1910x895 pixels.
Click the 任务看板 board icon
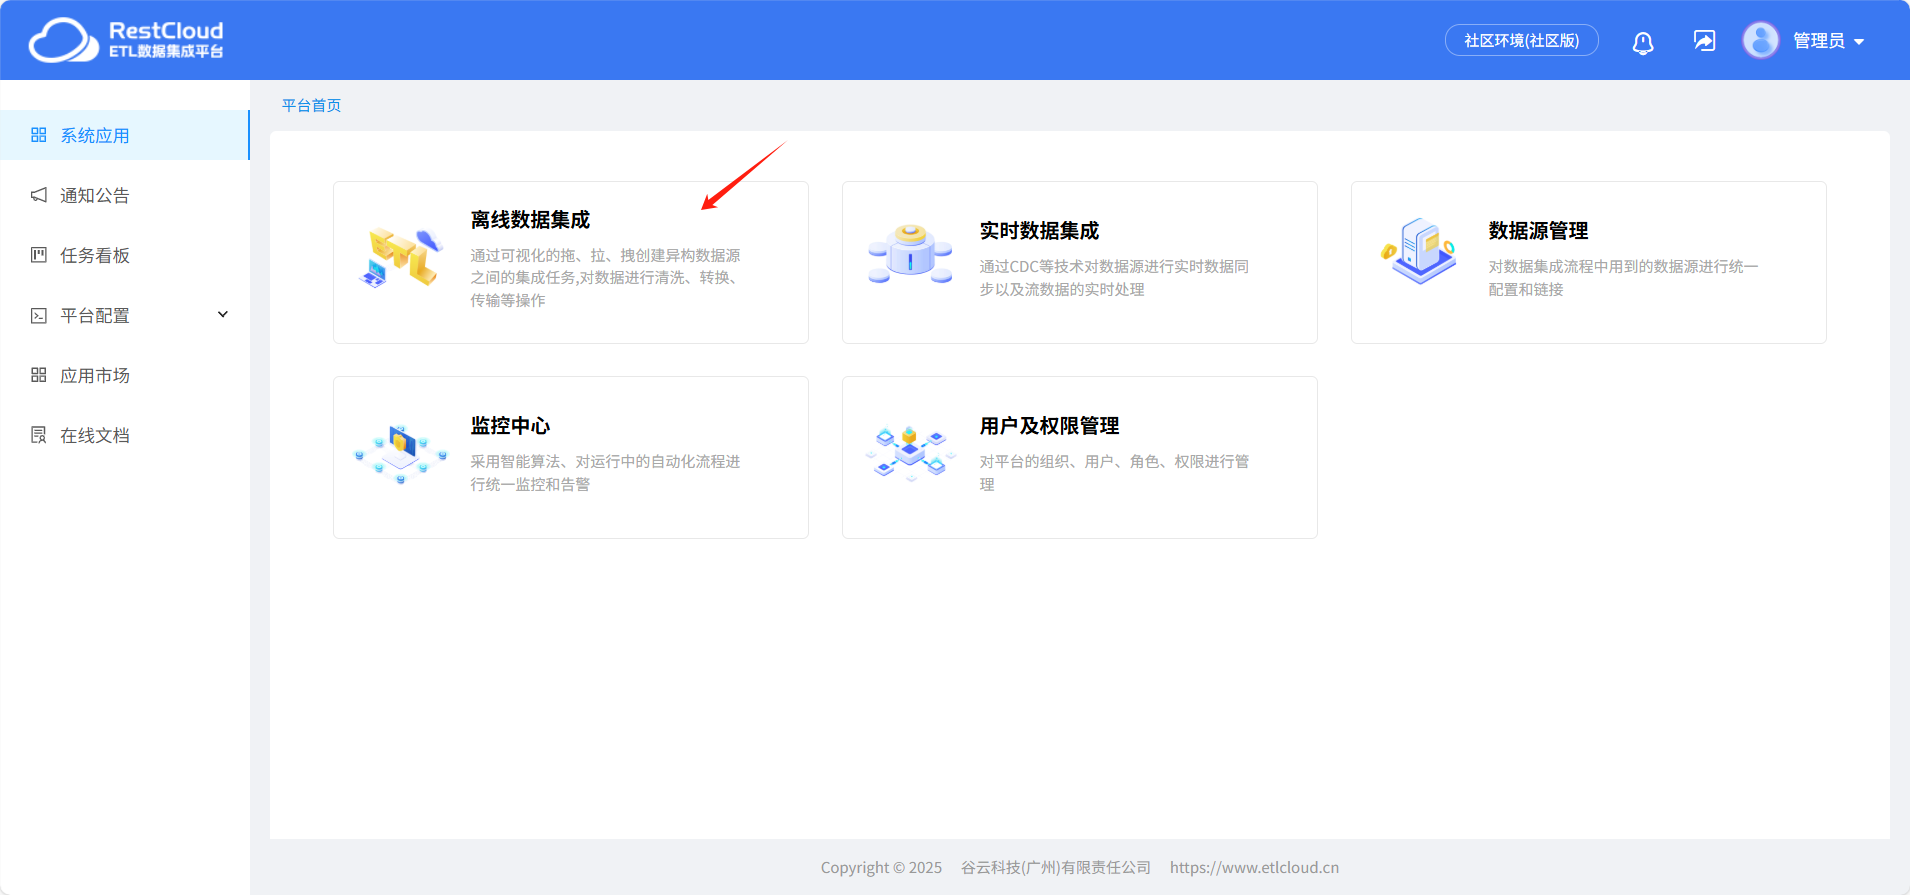click(39, 255)
